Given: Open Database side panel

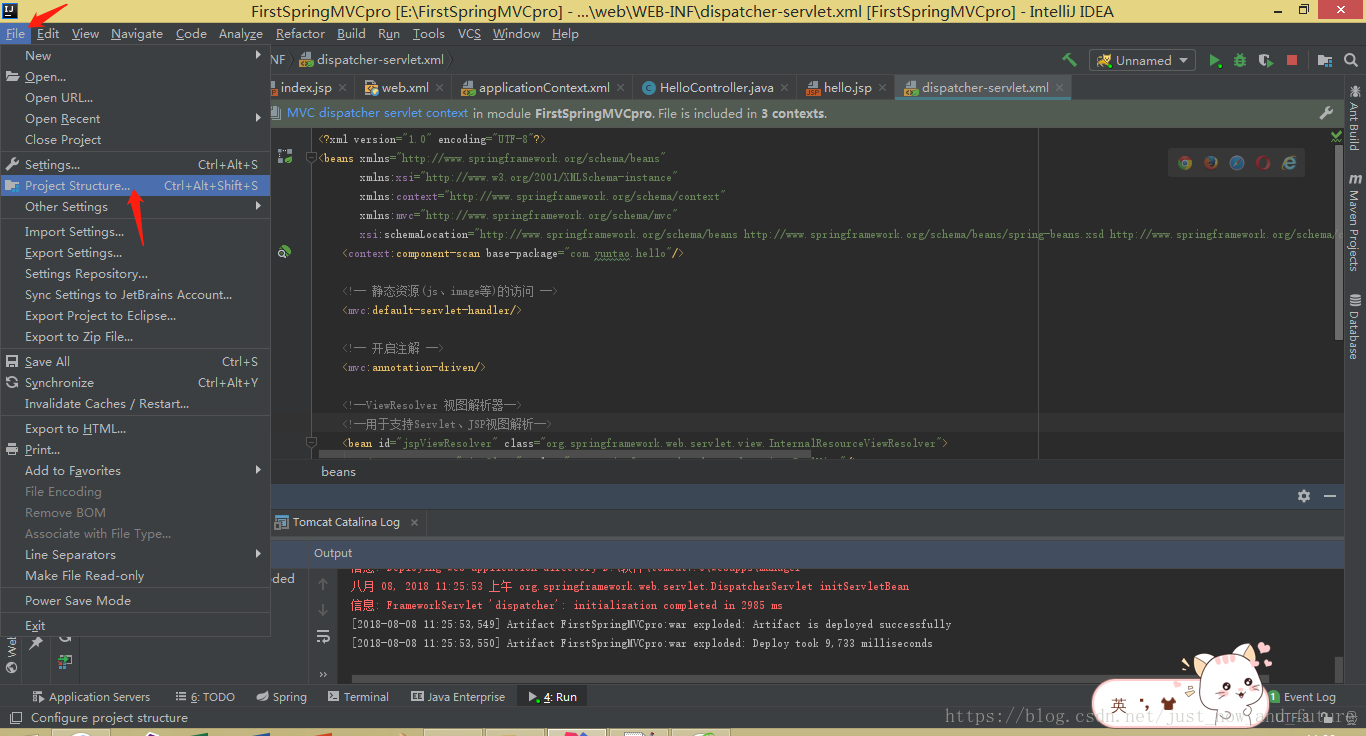Looking at the screenshot, I should (1354, 327).
